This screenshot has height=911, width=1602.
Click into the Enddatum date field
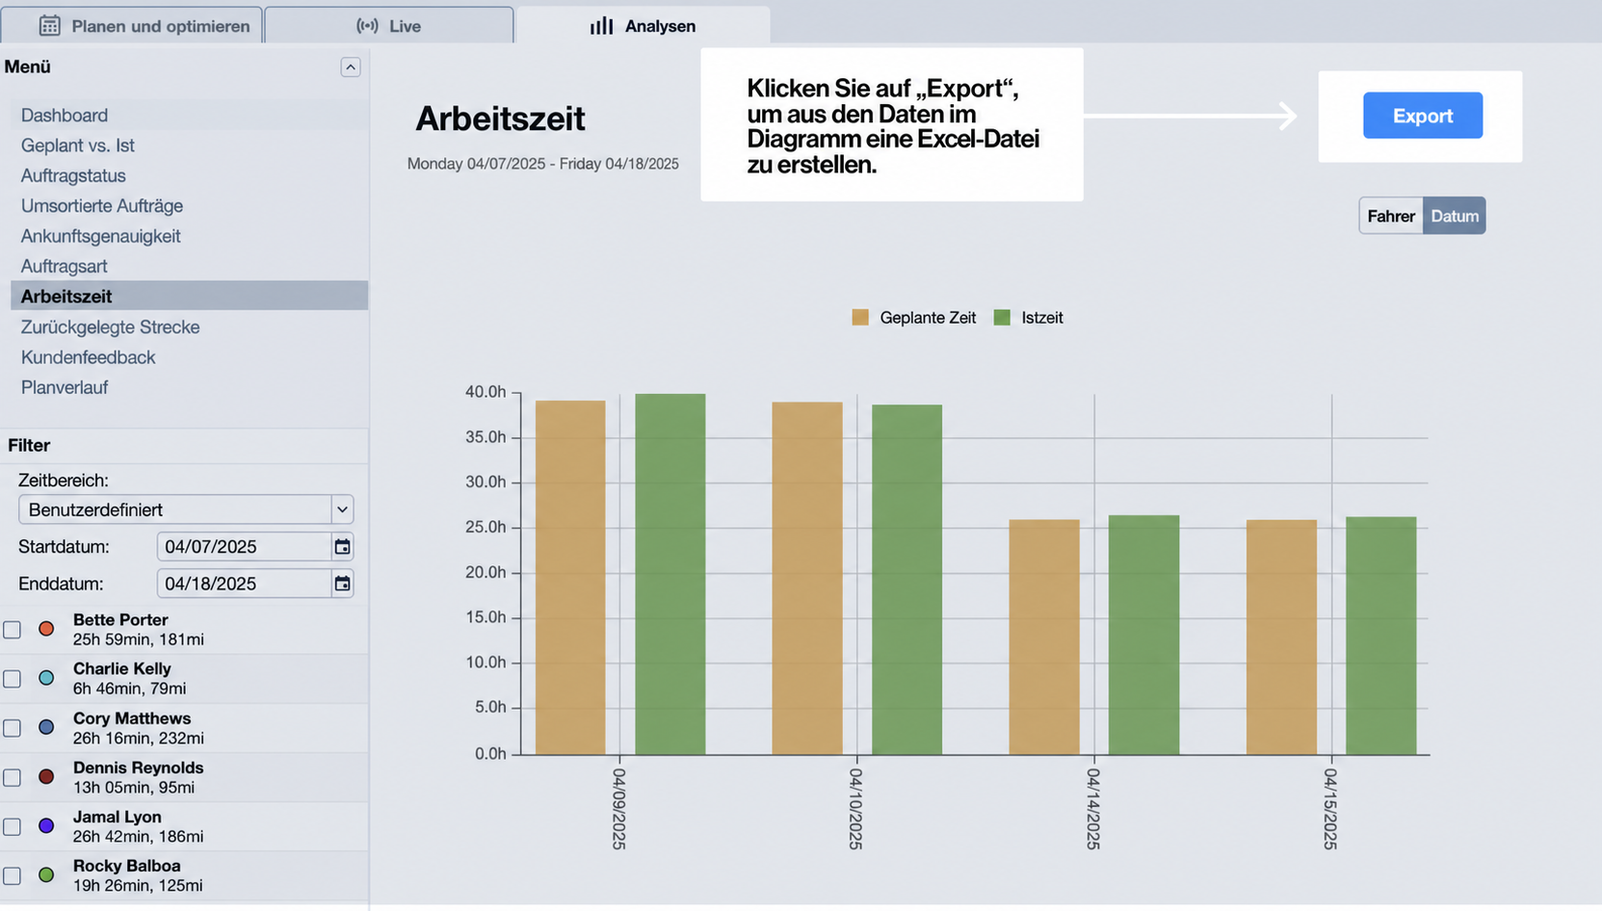tap(244, 584)
